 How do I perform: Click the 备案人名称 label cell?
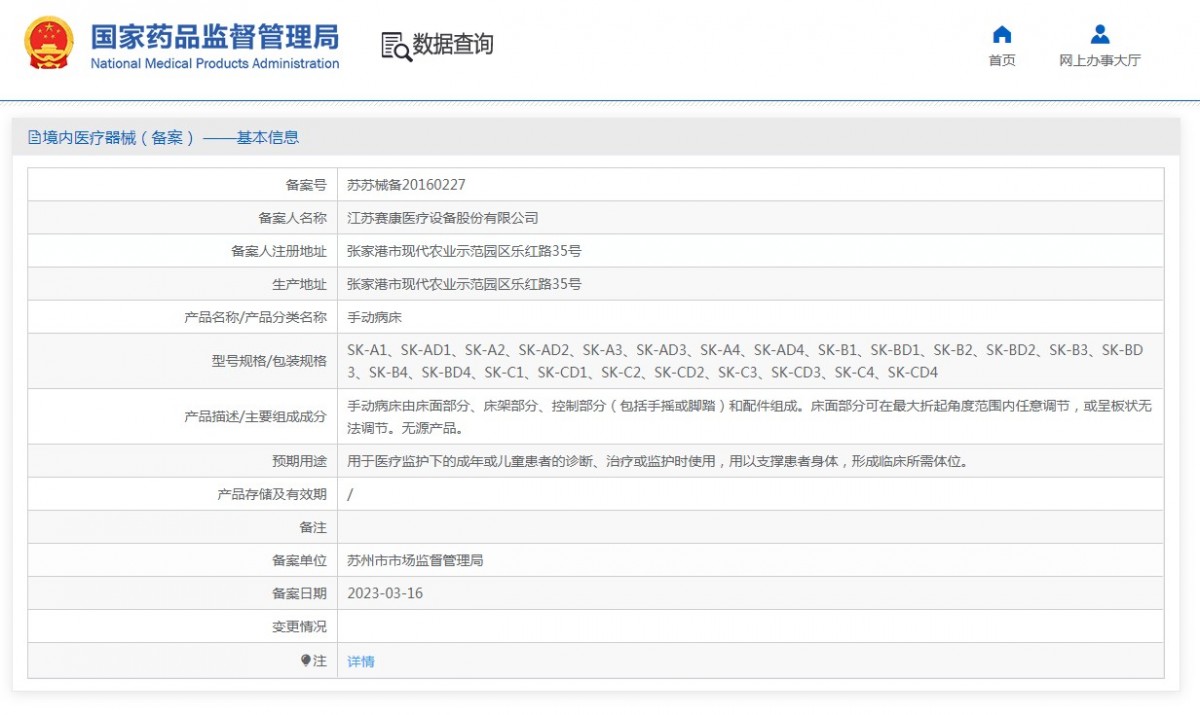[x=182, y=218]
